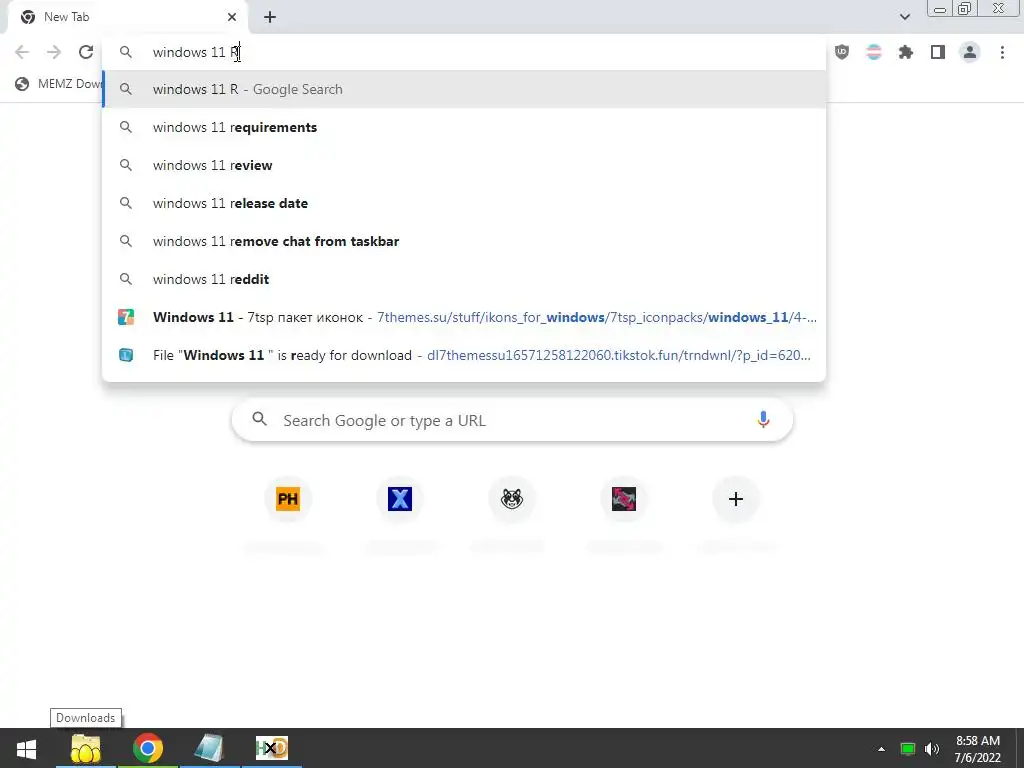Show hidden system tray icons
Screen dimensions: 1024x768
tap(881, 749)
